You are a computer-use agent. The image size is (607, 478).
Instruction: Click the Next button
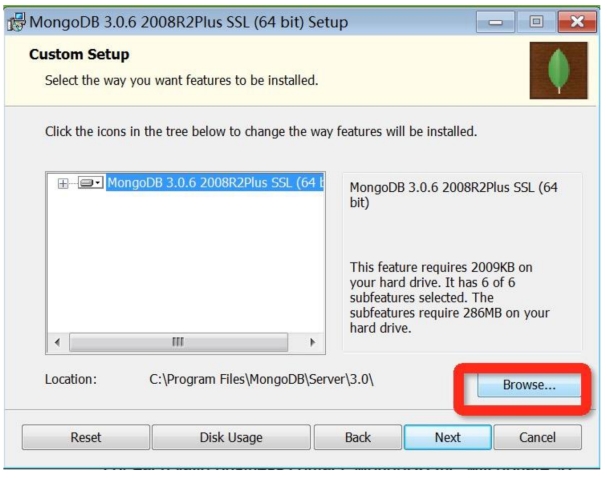(448, 437)
